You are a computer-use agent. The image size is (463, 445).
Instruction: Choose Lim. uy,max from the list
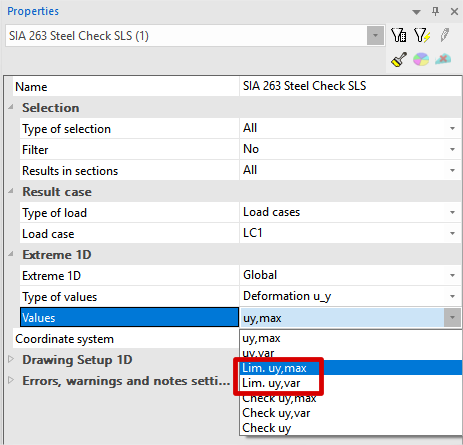point(351,368)
